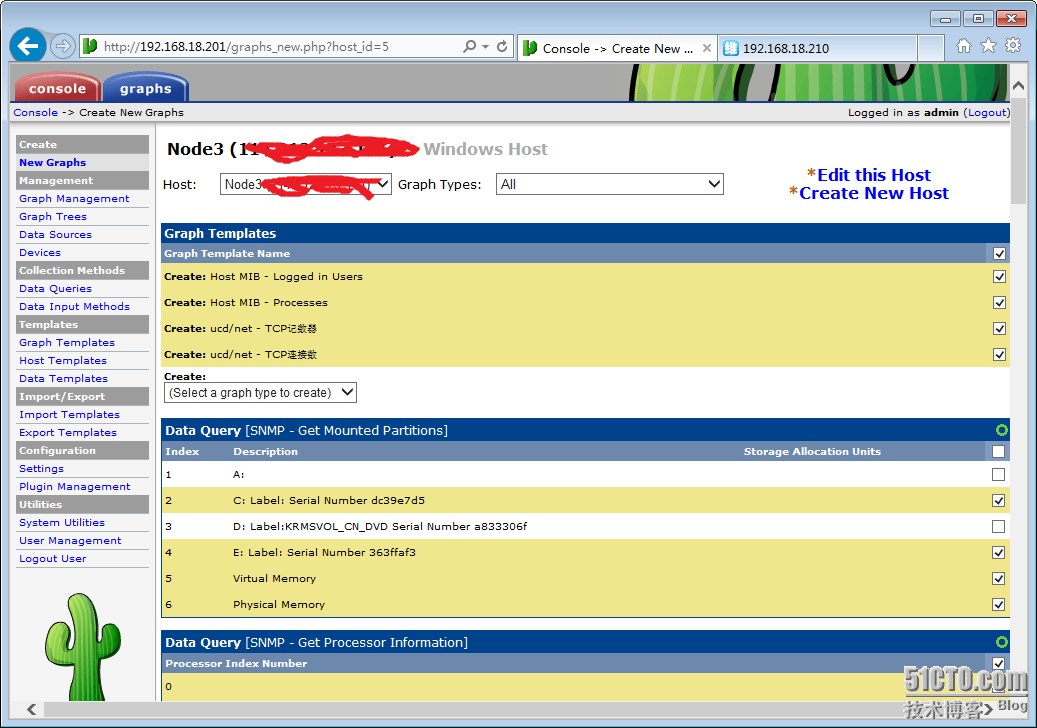This screenshot has height=728, width=1037.
Task: Switch to the graphs tab
Action: pyautogui.click(x=145, y=88)
